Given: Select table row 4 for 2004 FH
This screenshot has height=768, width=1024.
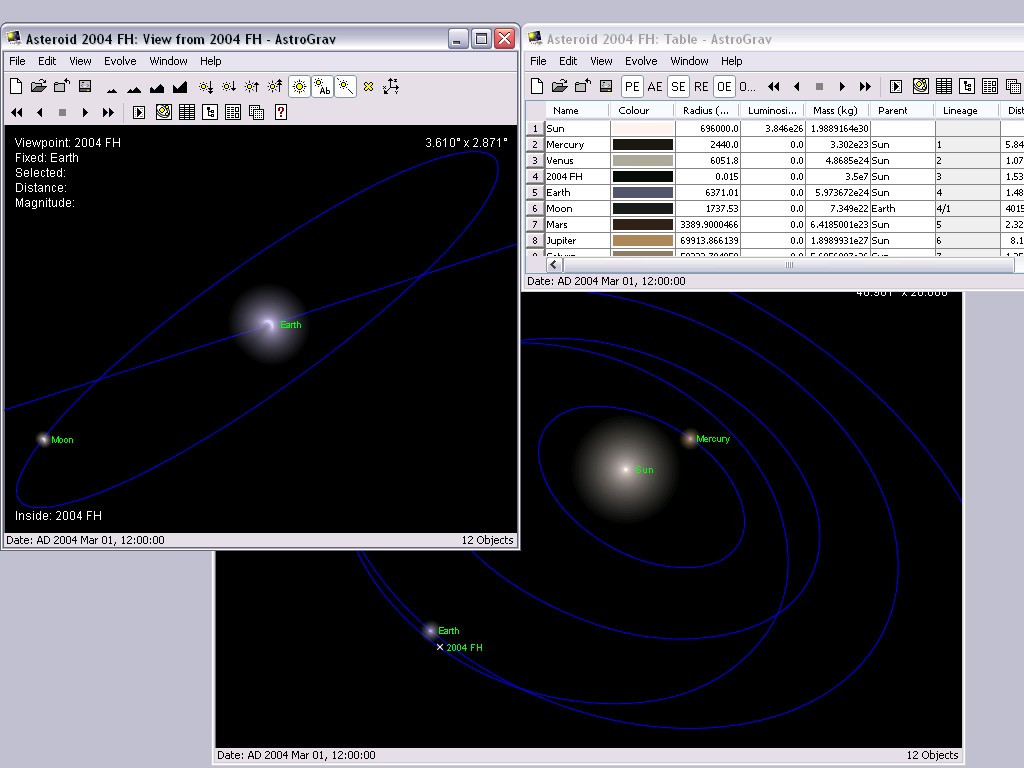Looking at the screenshot, I should point(535,176).
